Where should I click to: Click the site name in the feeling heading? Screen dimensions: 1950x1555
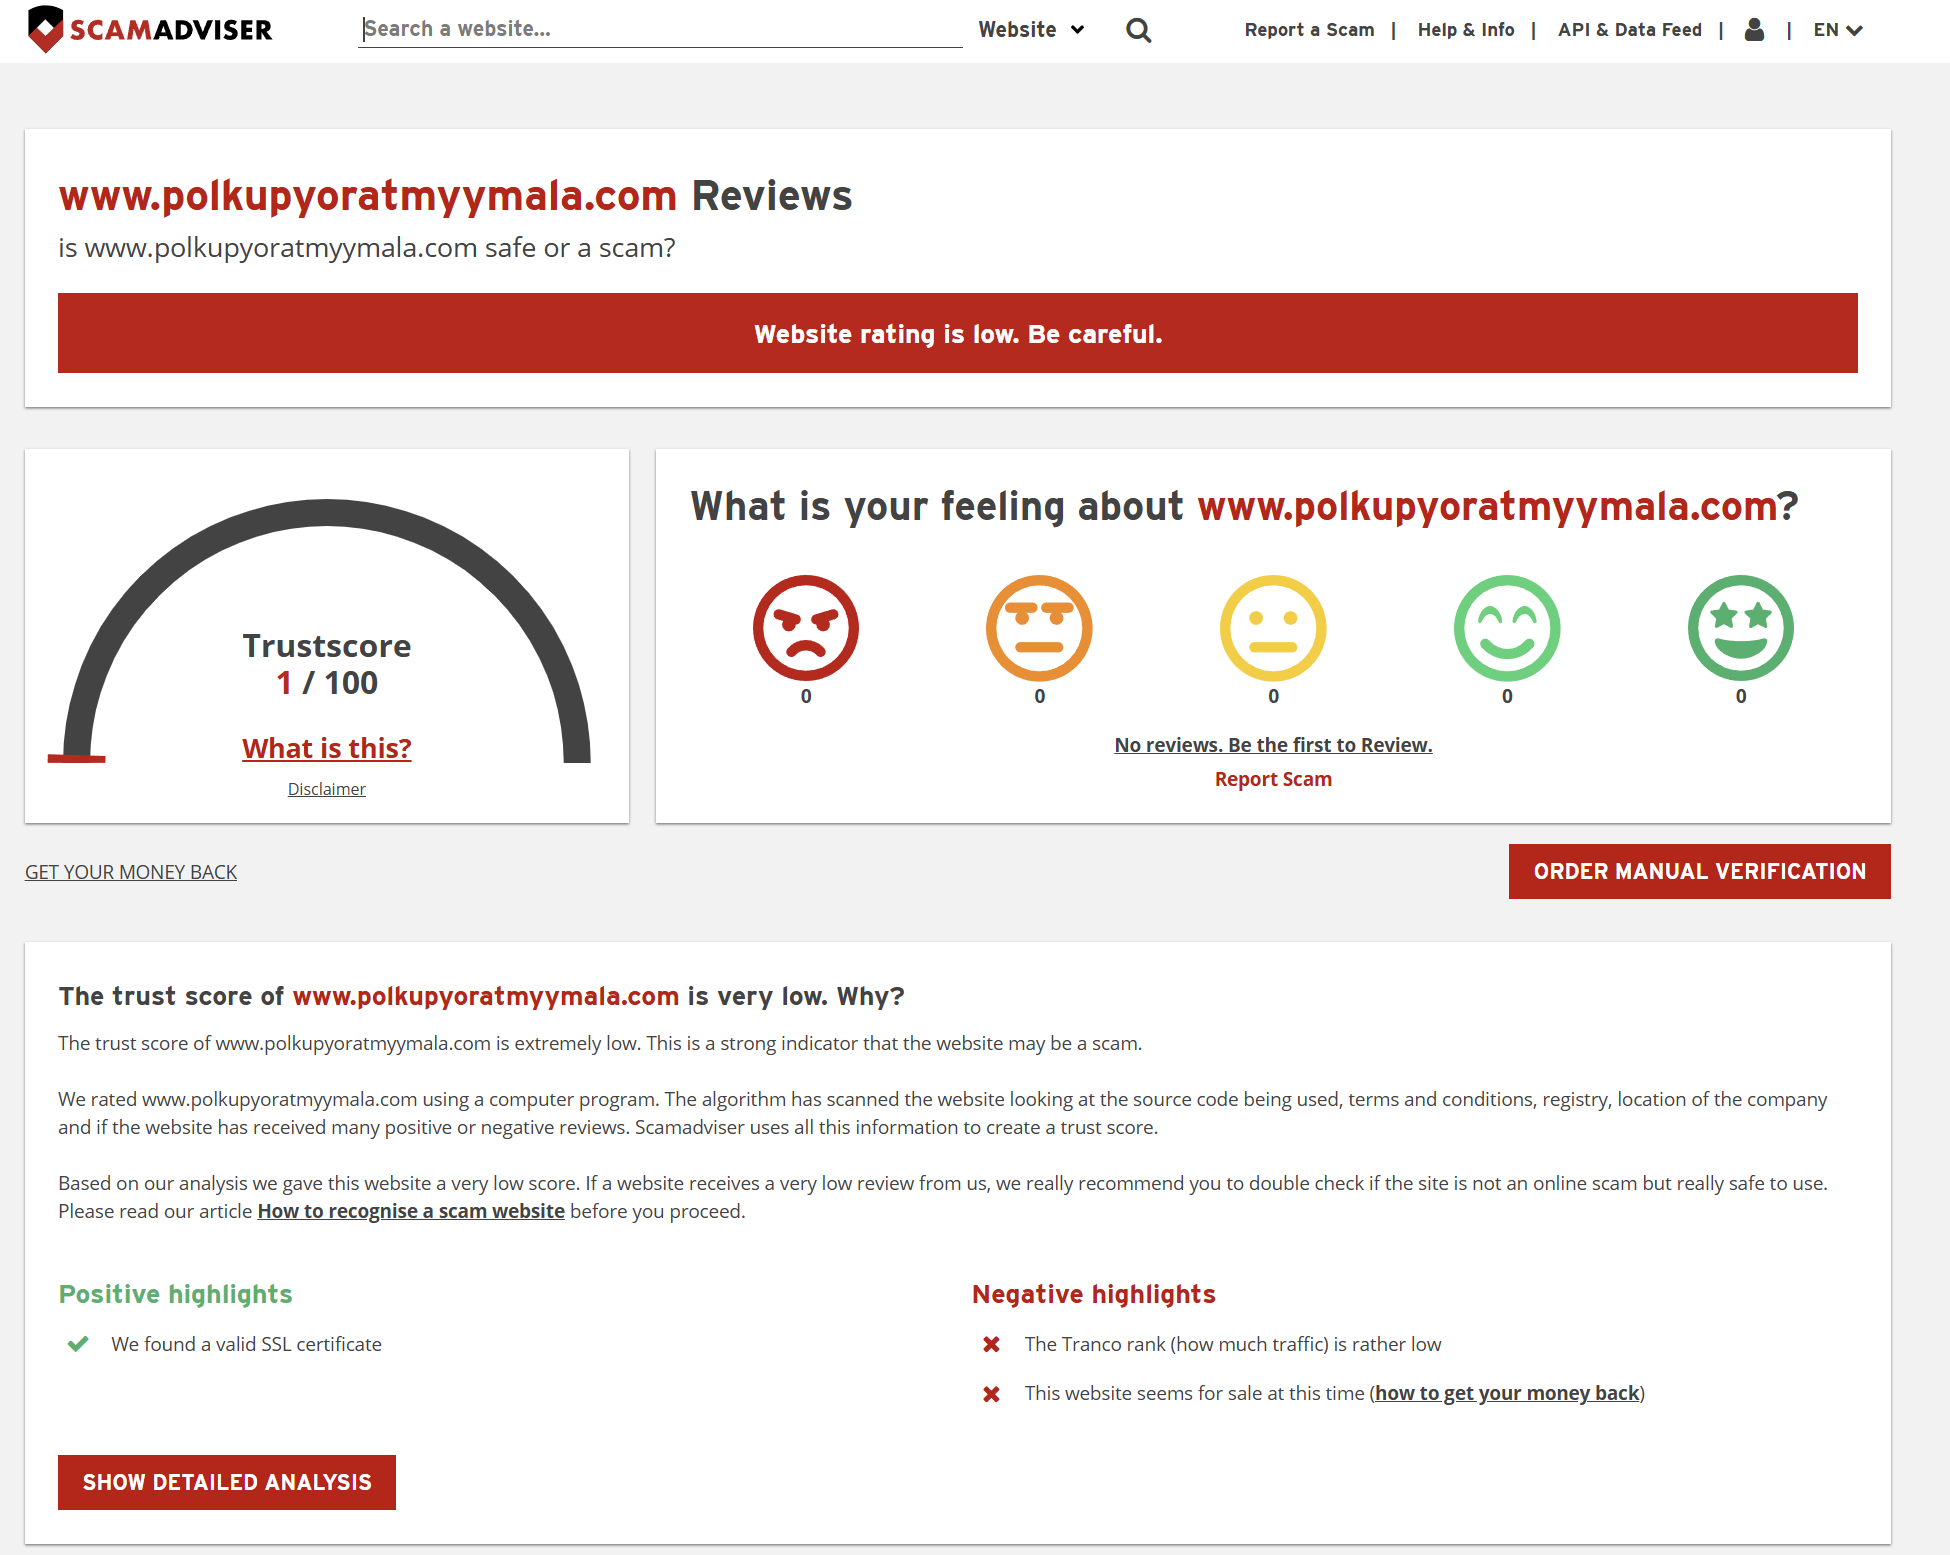pyautogui.click(x=1487, y=507)
